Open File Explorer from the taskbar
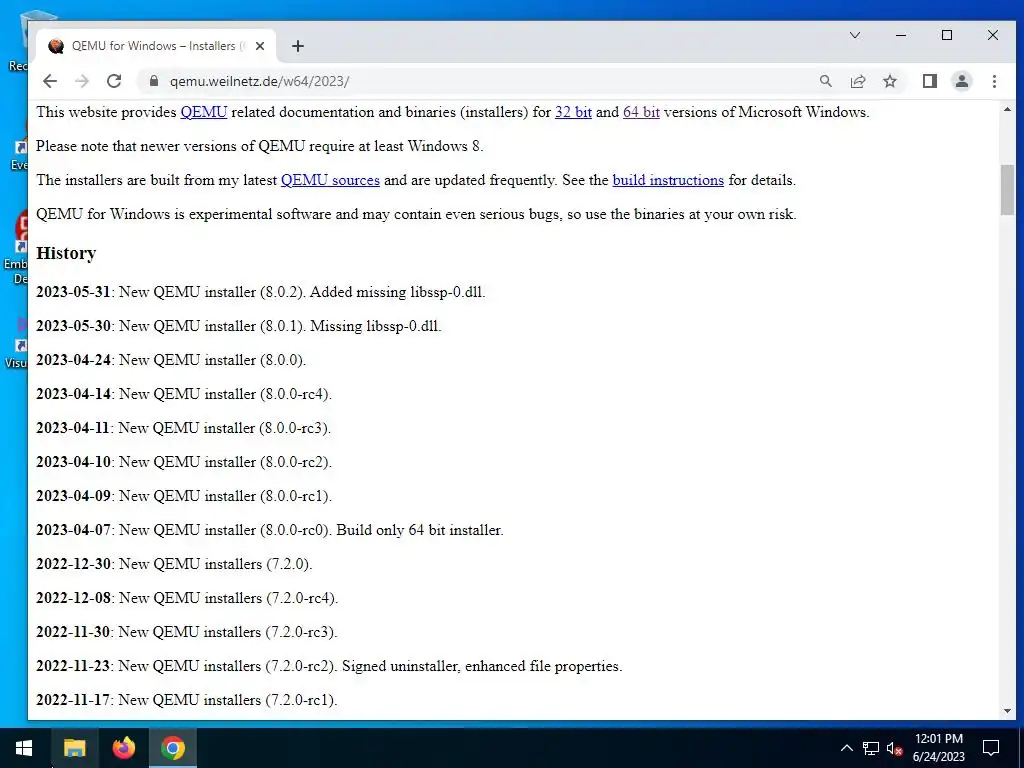Viewport: 1024px width, 768px height. coord(74,748)
